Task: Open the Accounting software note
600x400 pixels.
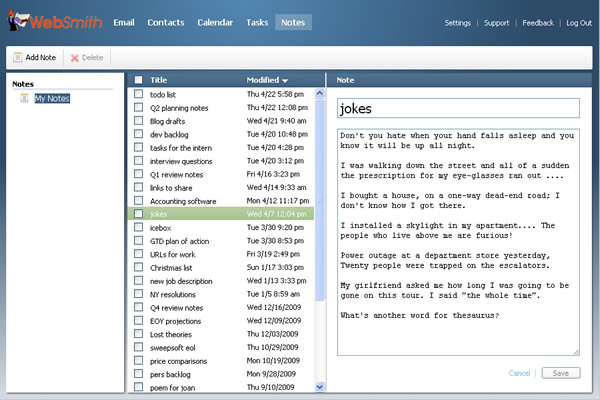Action: coord(183,201)
